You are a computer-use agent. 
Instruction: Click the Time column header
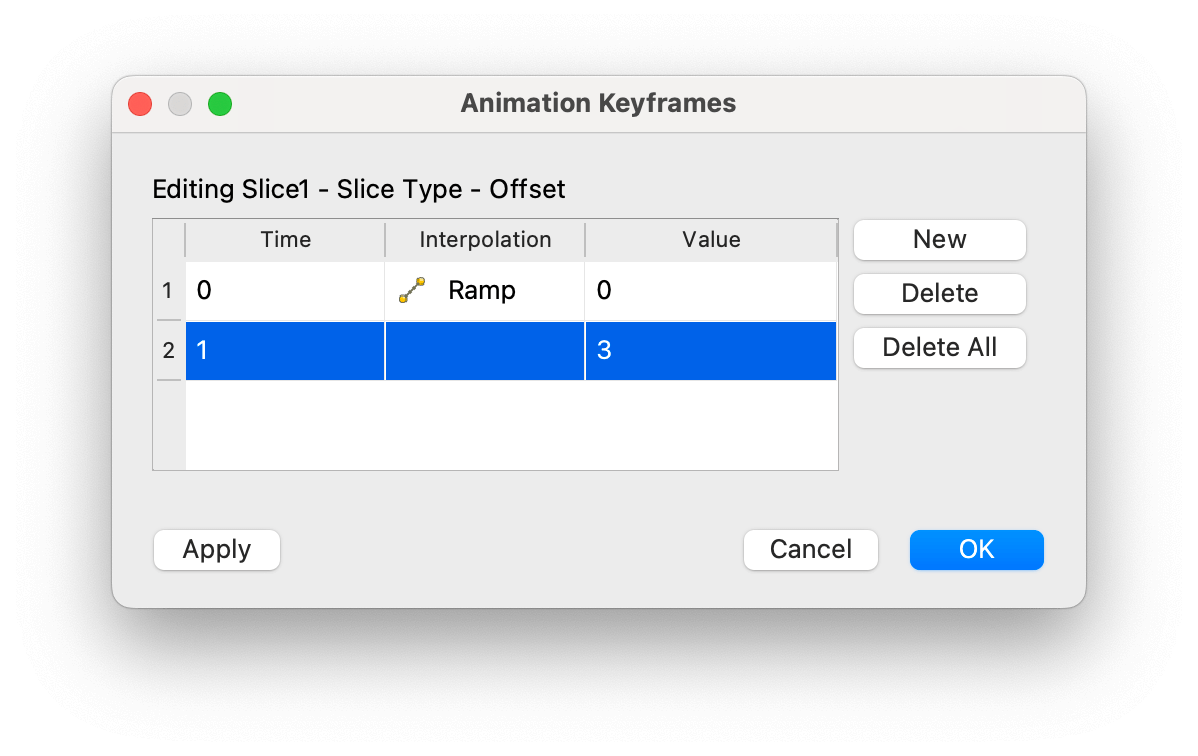tap(284, 240)
